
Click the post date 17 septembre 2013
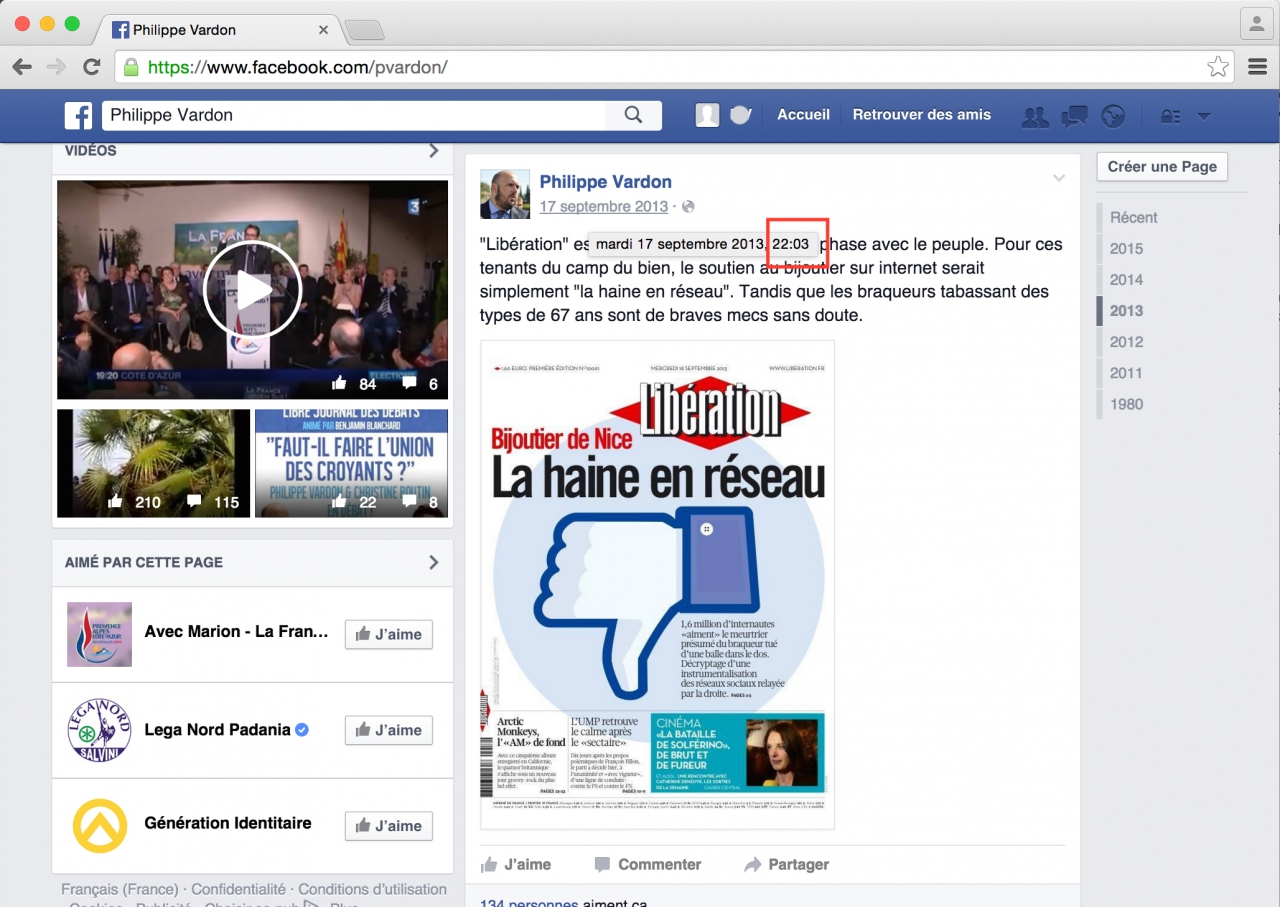tap(604, 207)
